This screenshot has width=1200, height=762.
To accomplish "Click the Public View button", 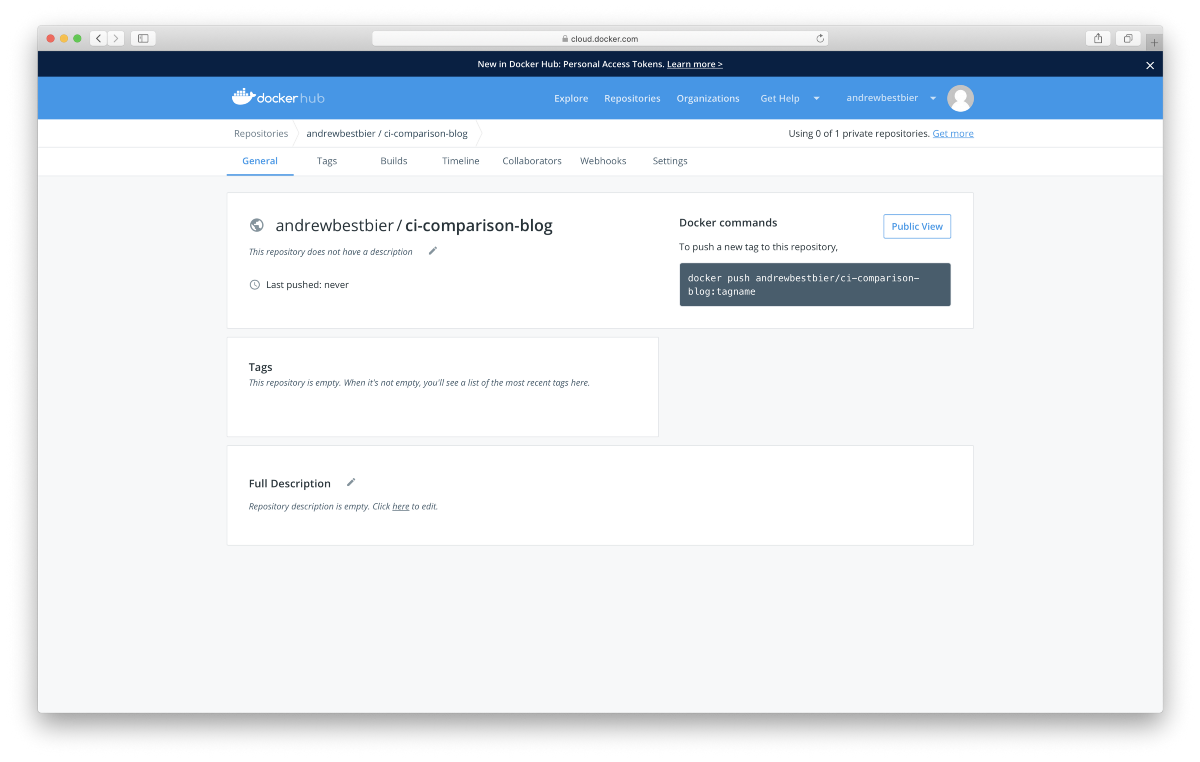I will [x=917, y=226].
